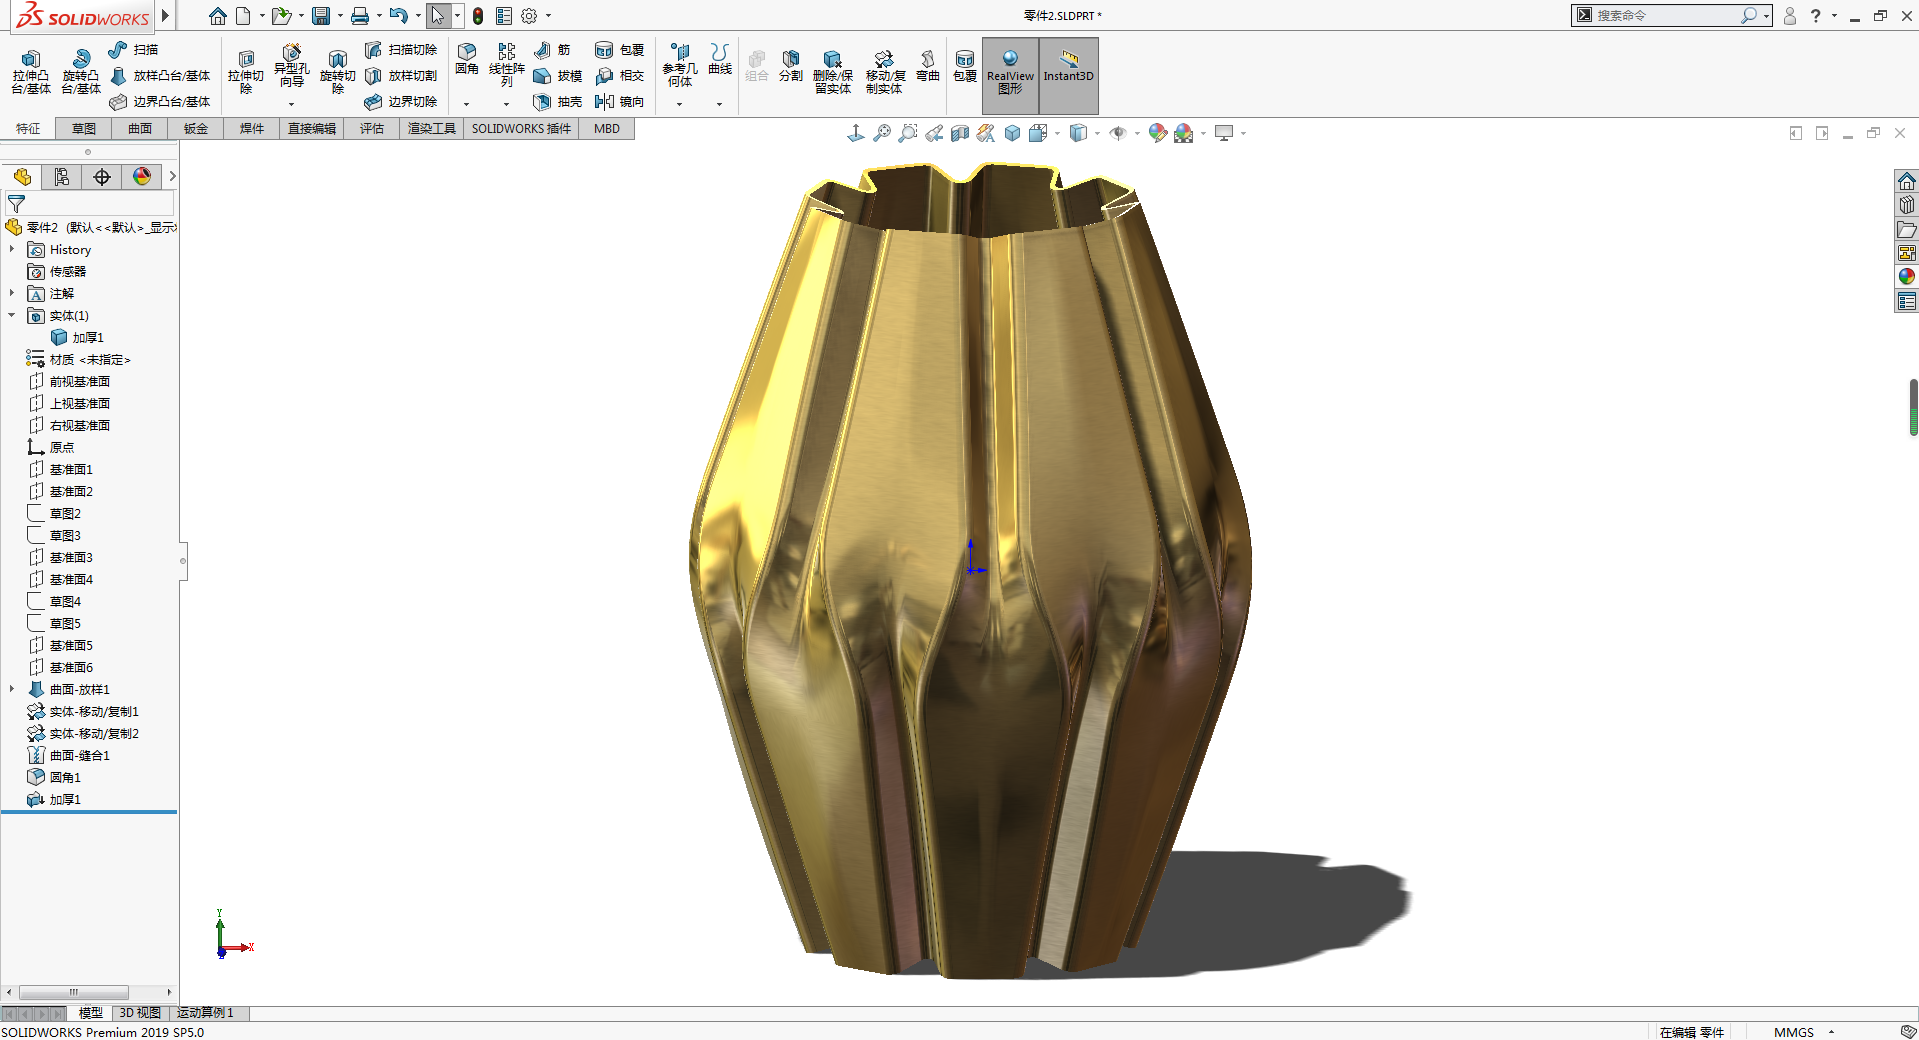The width and height of the screenshot is (1919, 1040).
Task: Click the Rebuild traffic light icon
Action: tap(478, 16)
